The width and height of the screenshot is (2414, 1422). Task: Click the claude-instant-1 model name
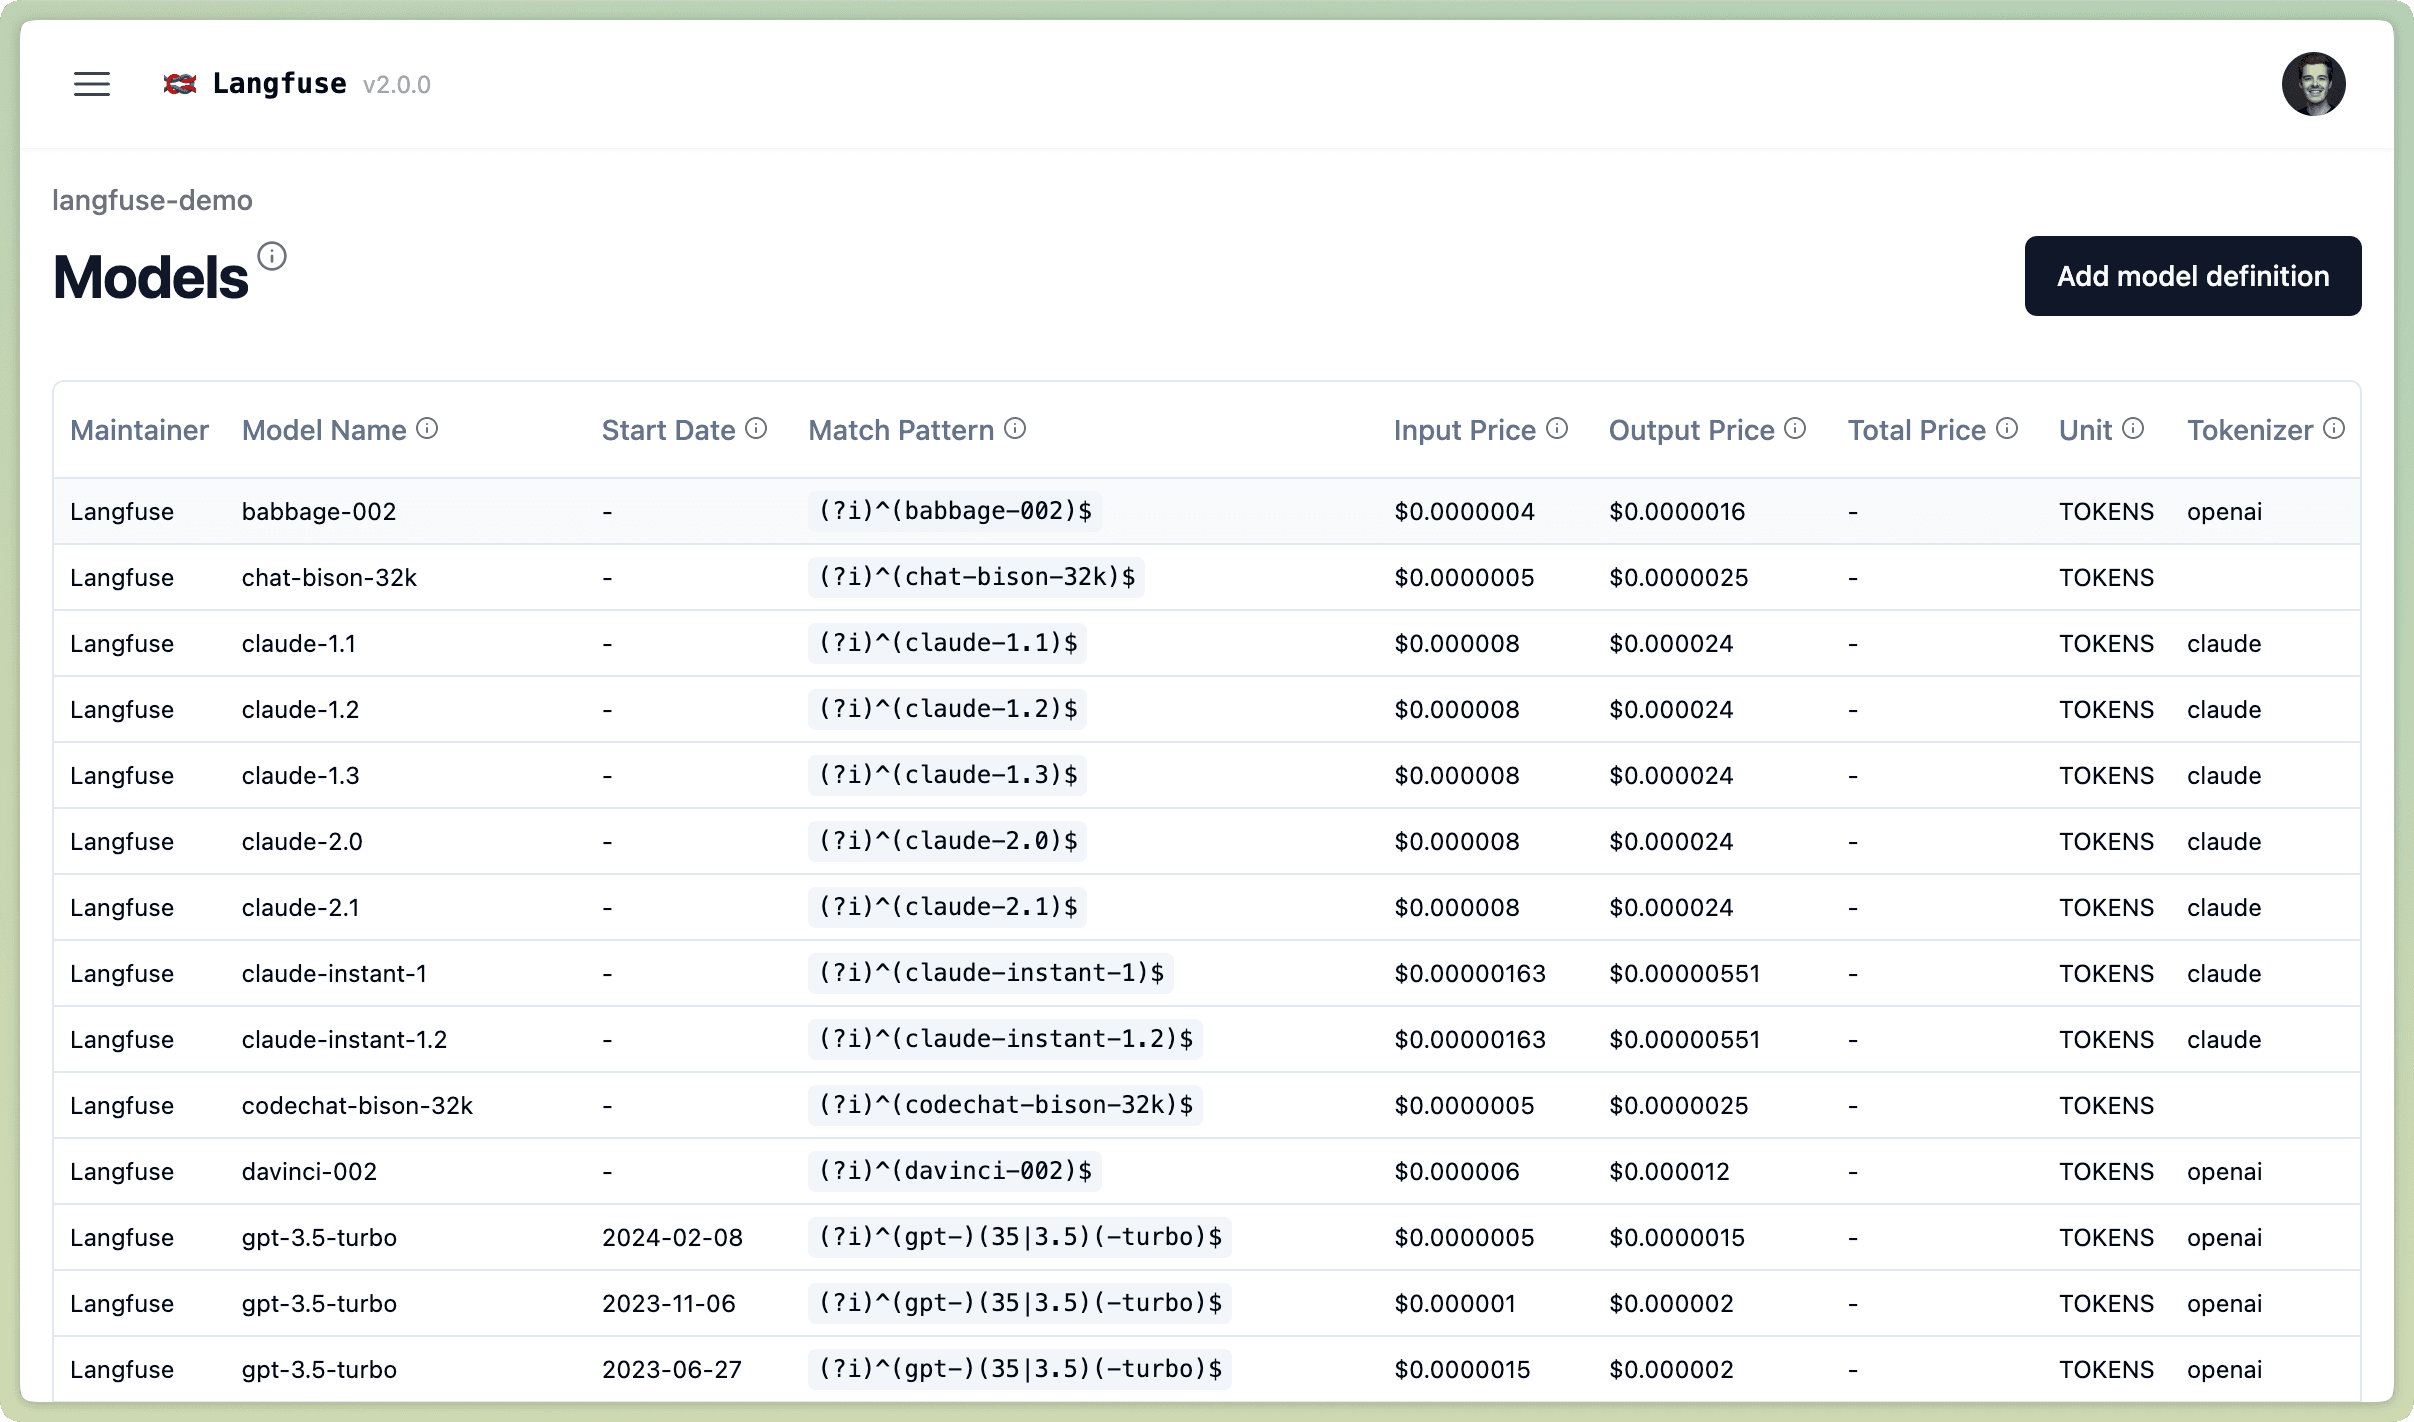point(335,973)
